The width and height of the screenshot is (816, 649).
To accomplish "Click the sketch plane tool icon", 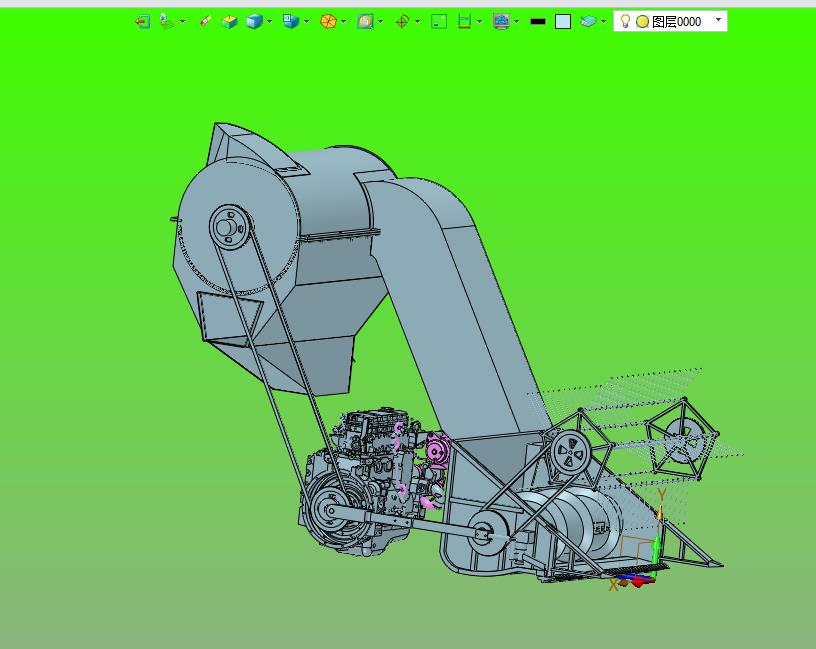I will (167, 21).
